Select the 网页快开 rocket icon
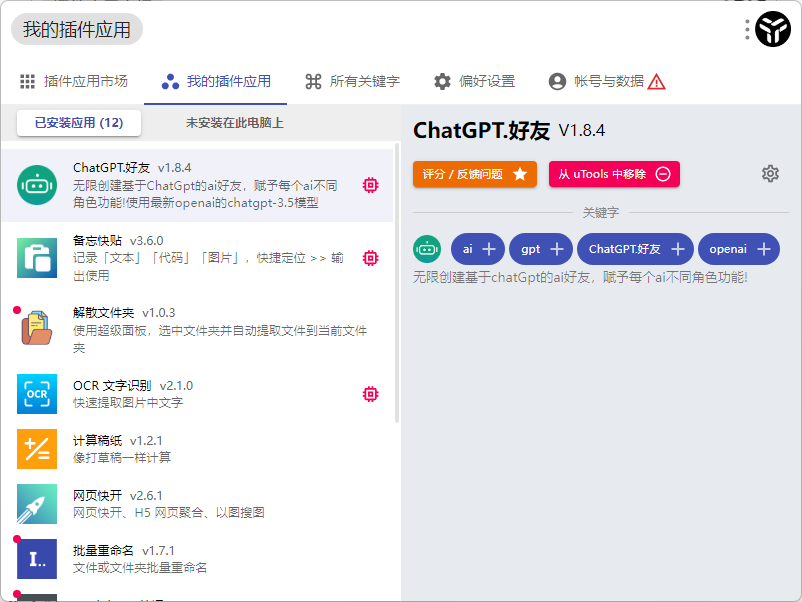The width and height of the screenshot is (802, 602). pyautogui.click(x=37, y=504)
